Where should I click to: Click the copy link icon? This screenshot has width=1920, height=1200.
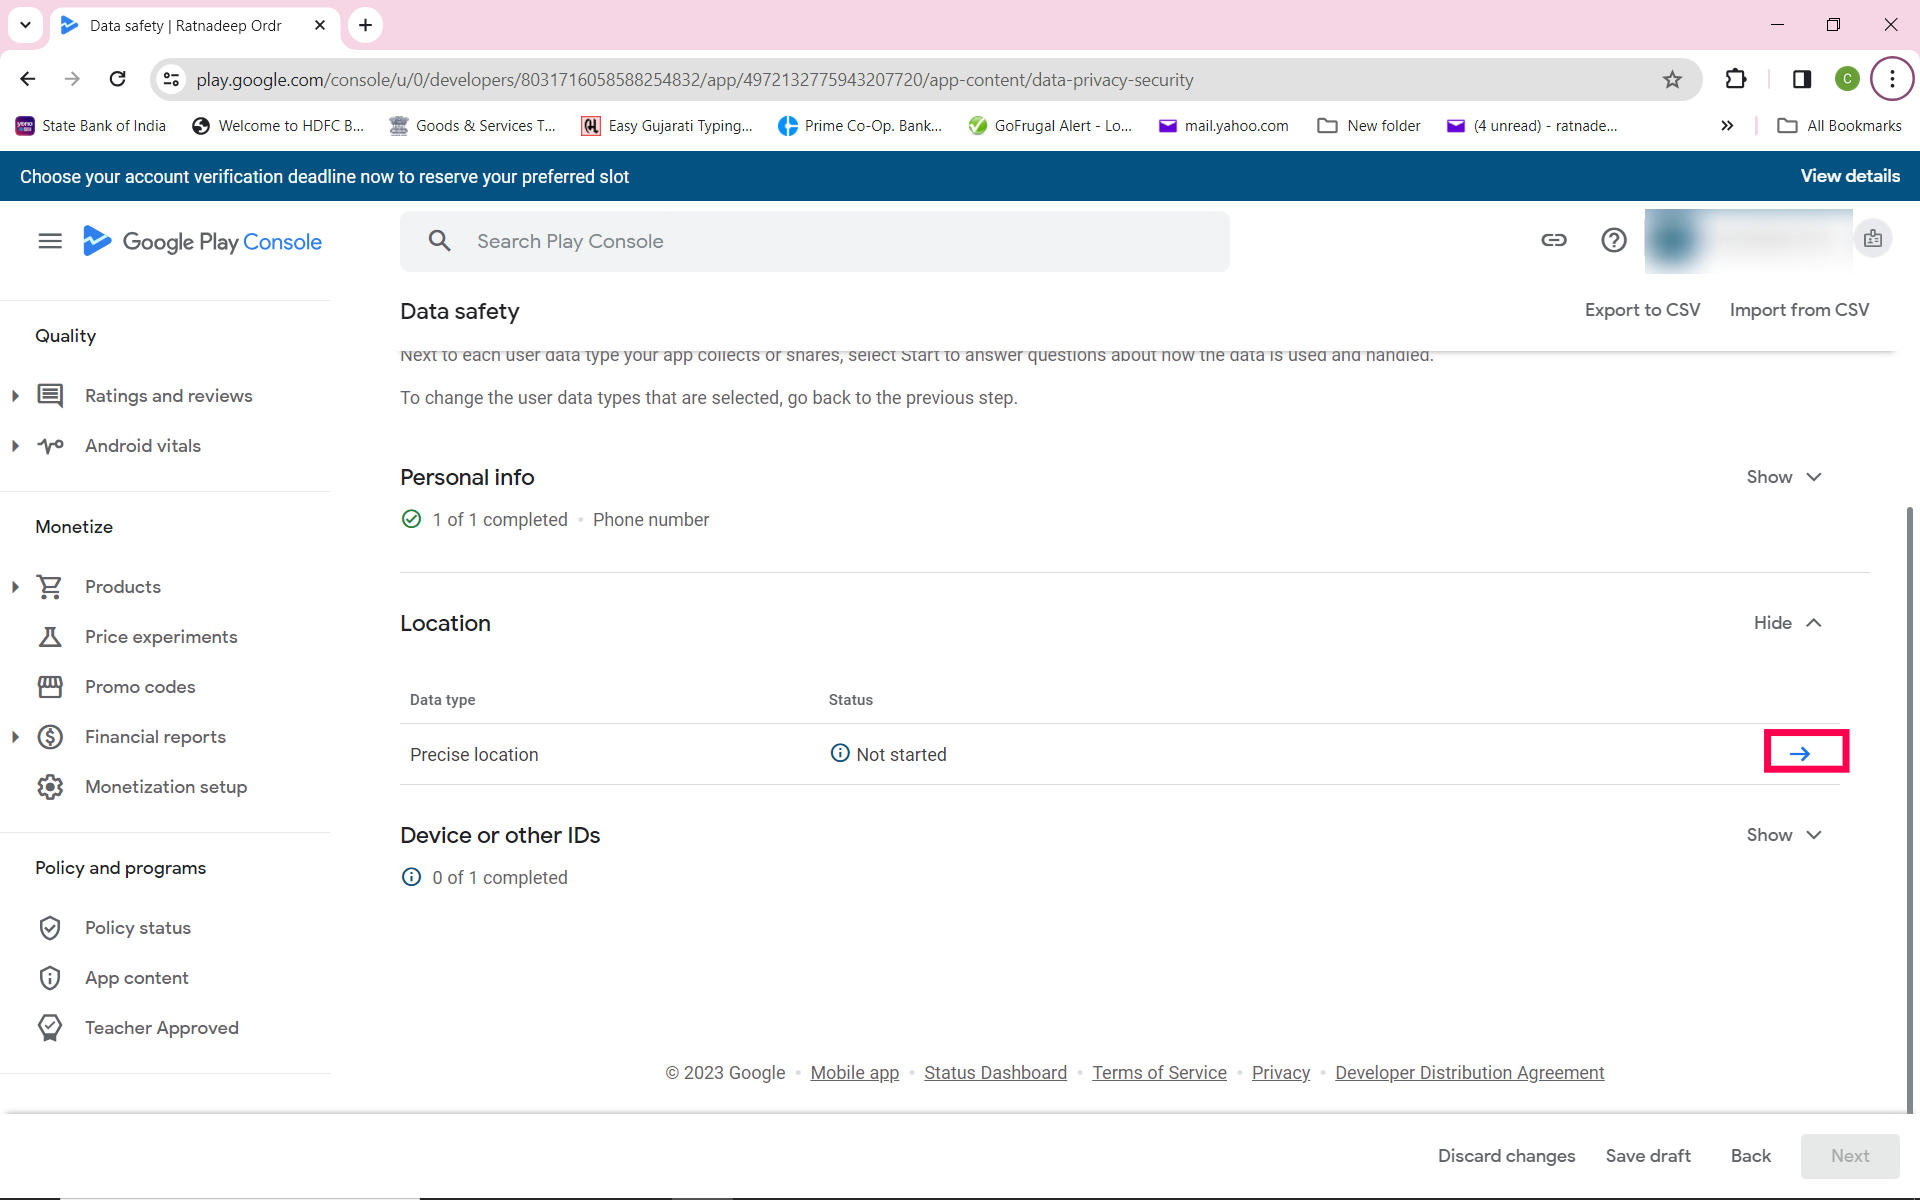pos(1553,240)
